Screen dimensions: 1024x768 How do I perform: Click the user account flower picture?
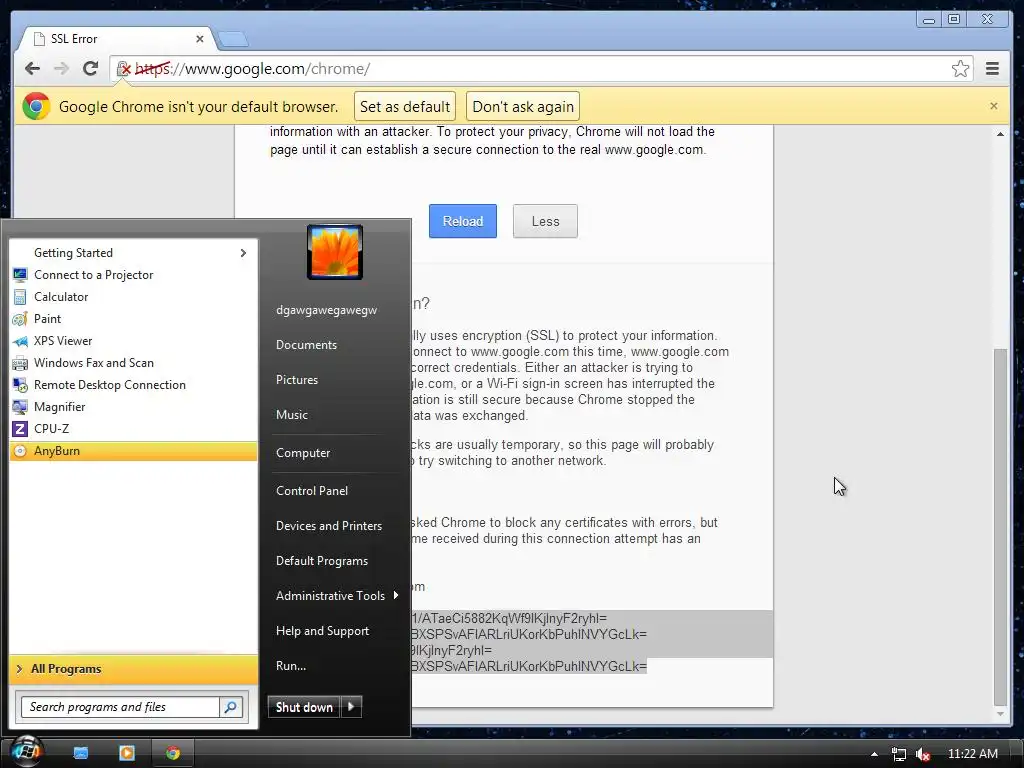tap(334, 252)
